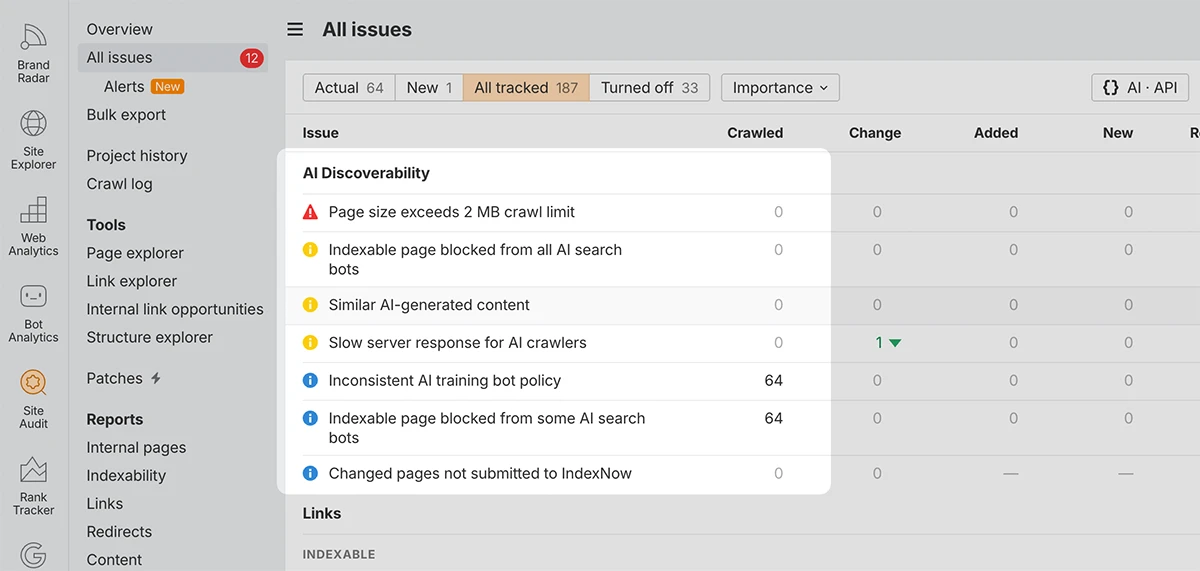The width and height of the screenshot is (1200, 571).
Task: Open Project history
Action: 137,156
